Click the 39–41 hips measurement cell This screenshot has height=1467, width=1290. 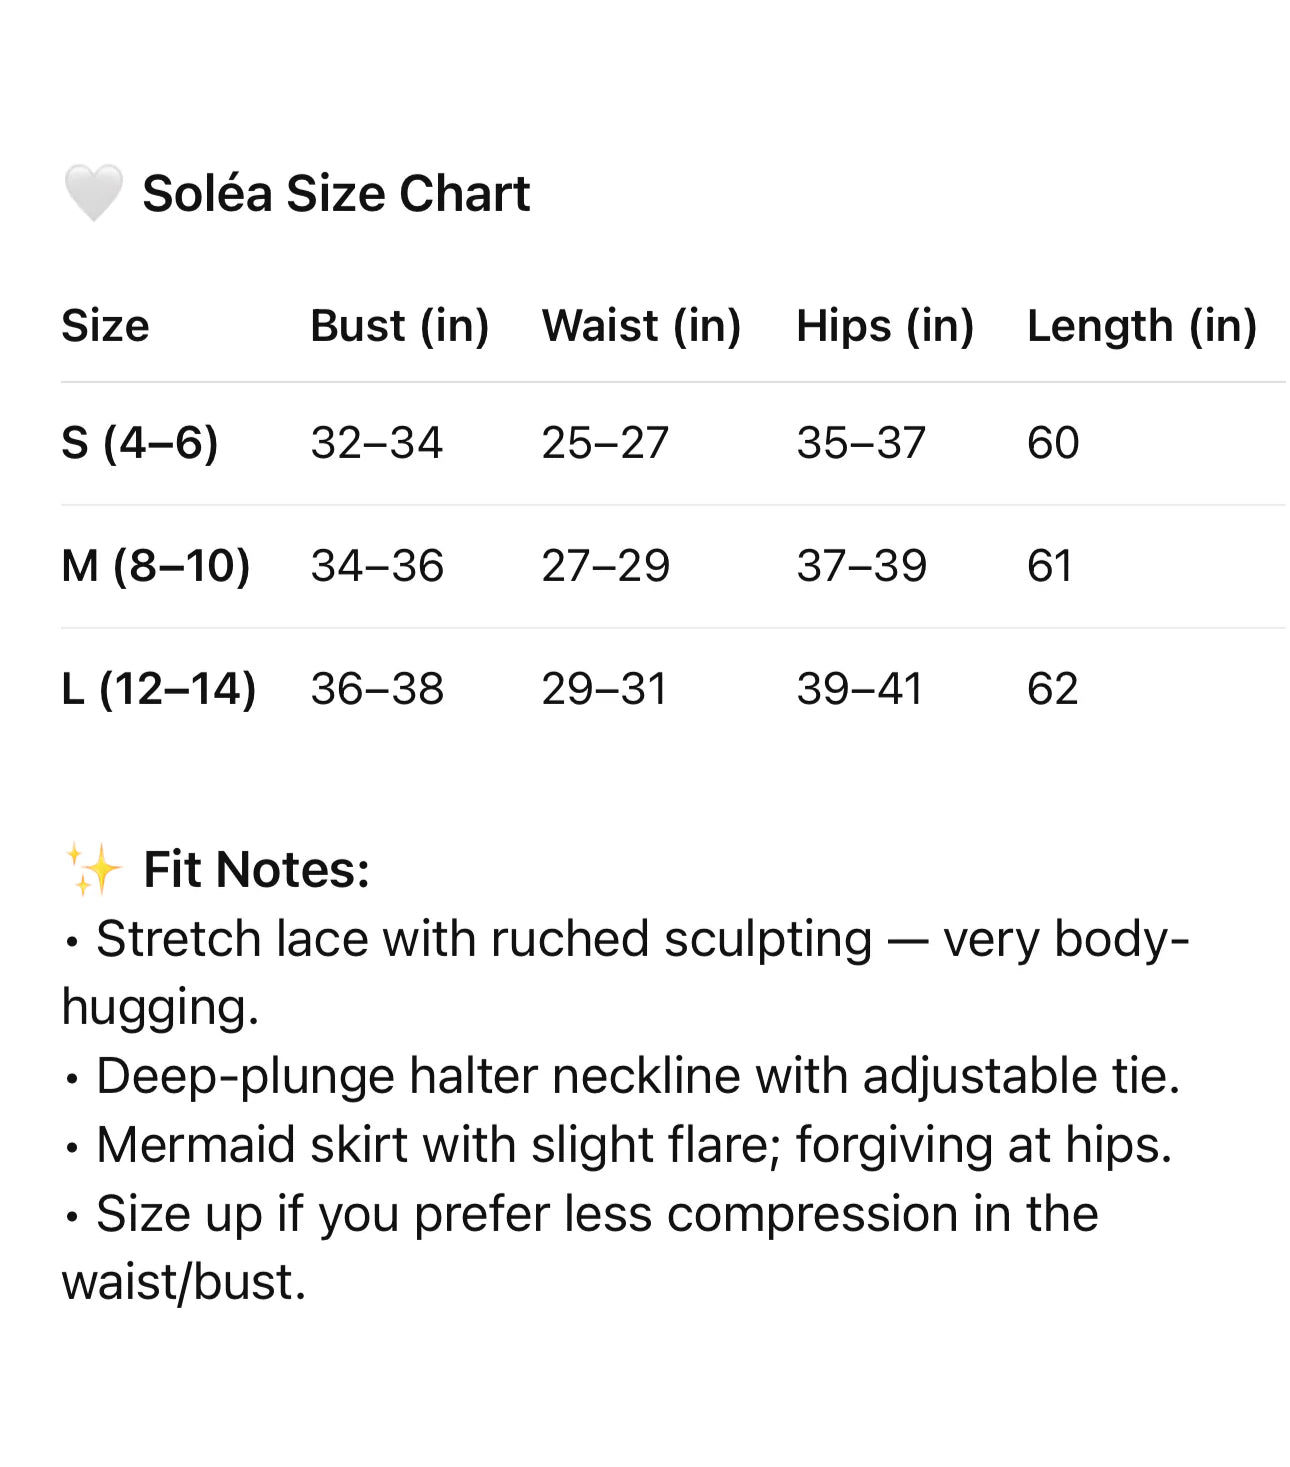coord(859,689)
